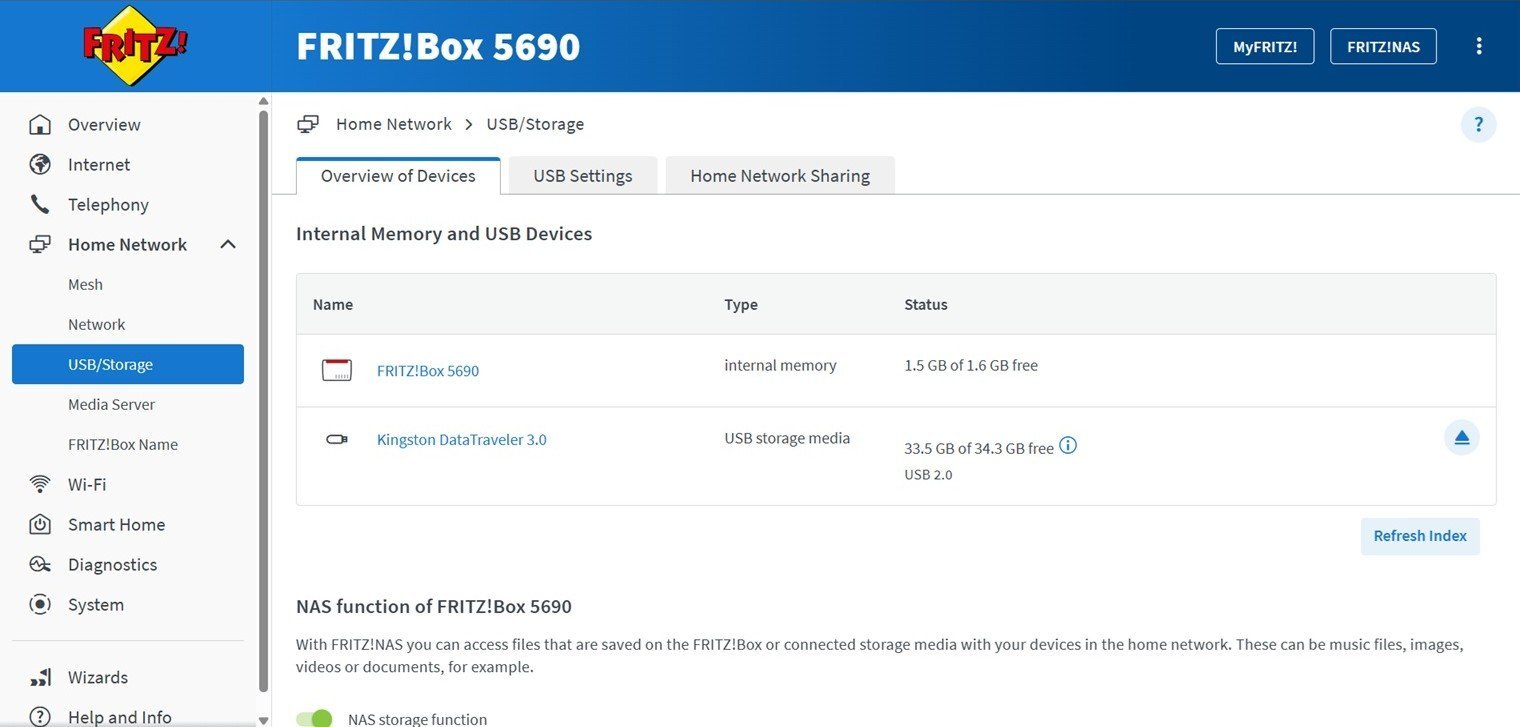This screenshot has width=1520, height=727.
Task: Select Media Server in the sidebar
Action: pos(111,405)
